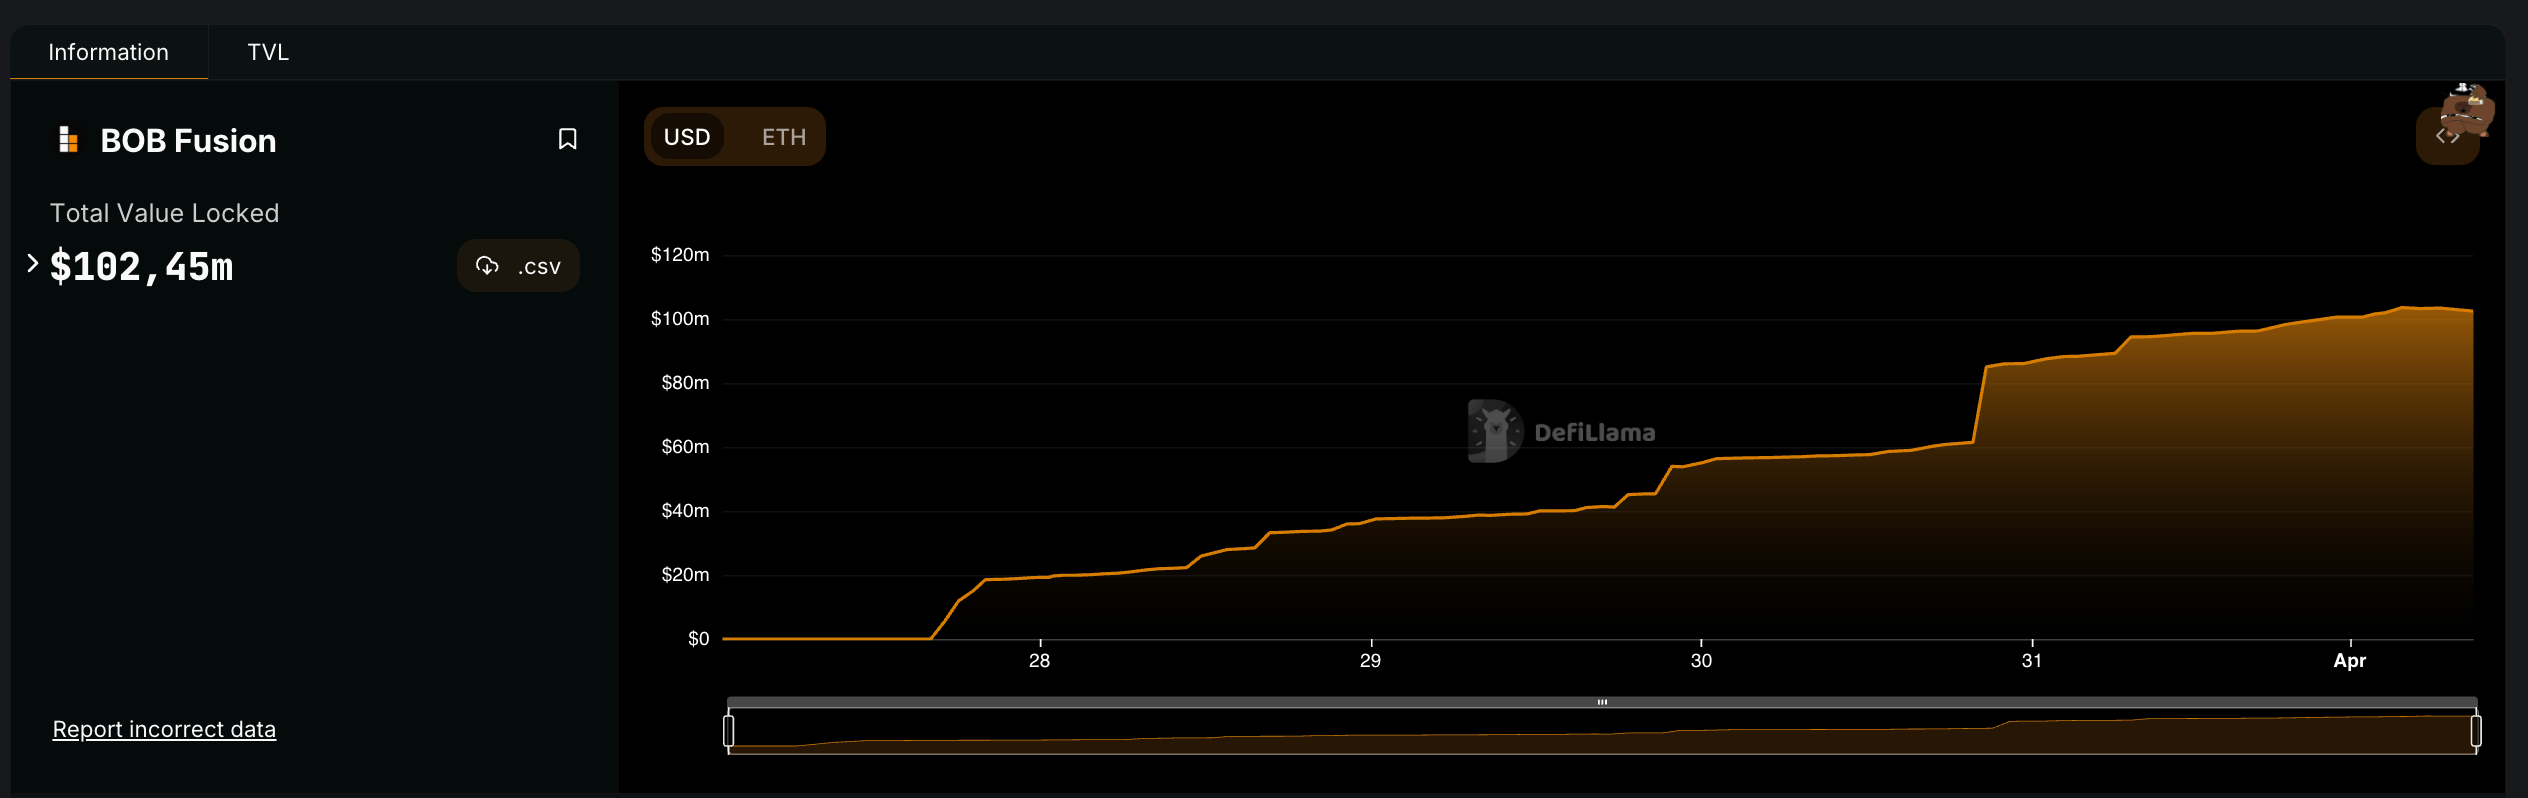Open the TVL tab

(x=268, y=52)
